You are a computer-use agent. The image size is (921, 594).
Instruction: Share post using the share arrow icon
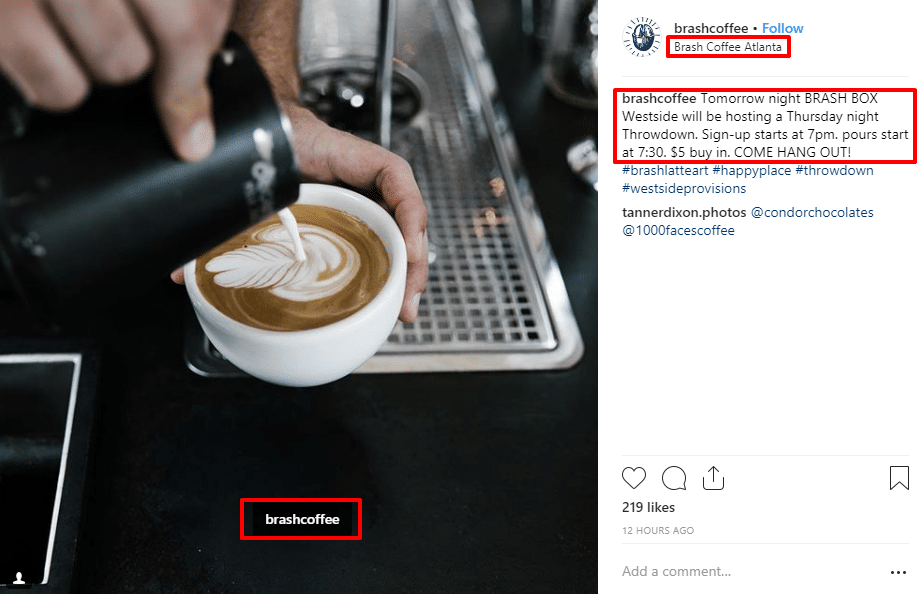click(714, 478)
